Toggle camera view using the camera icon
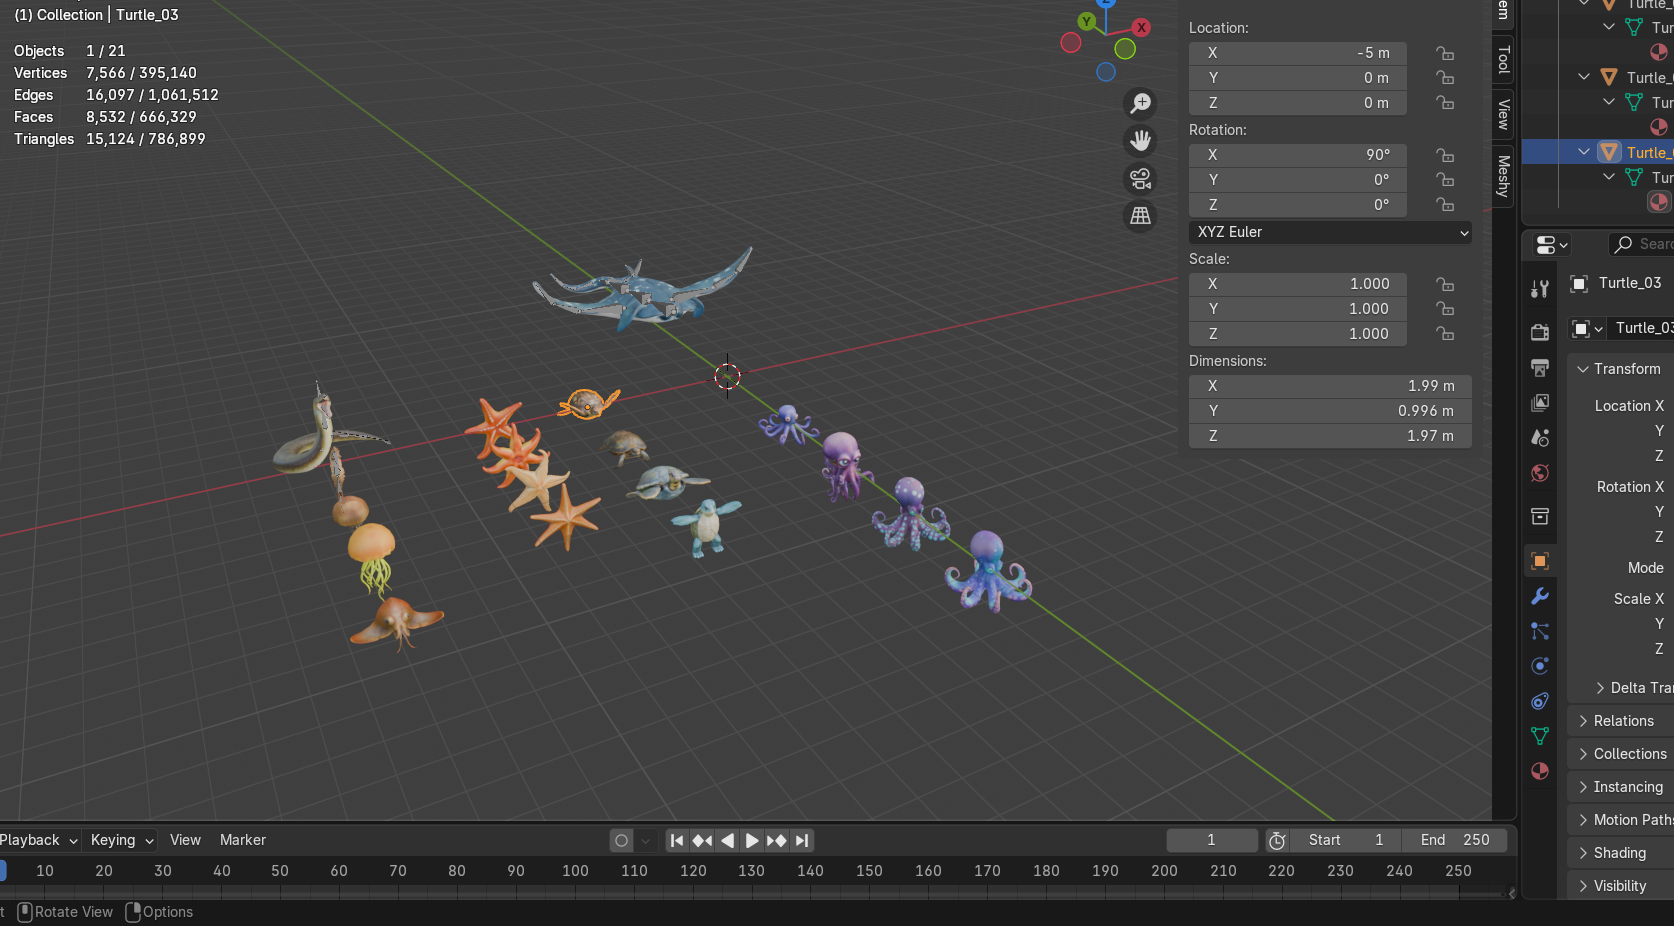 point(1140,180)
